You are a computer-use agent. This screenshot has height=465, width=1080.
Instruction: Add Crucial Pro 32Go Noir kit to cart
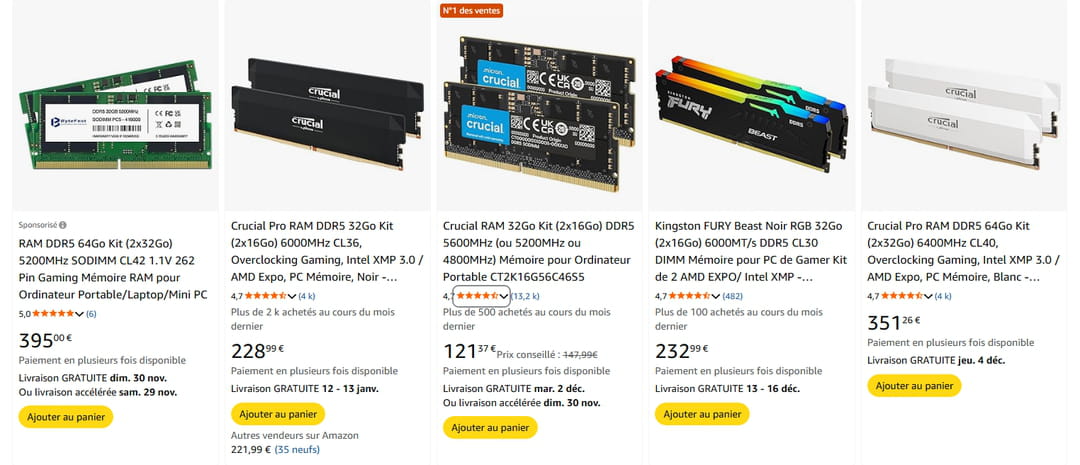[277, 414]
